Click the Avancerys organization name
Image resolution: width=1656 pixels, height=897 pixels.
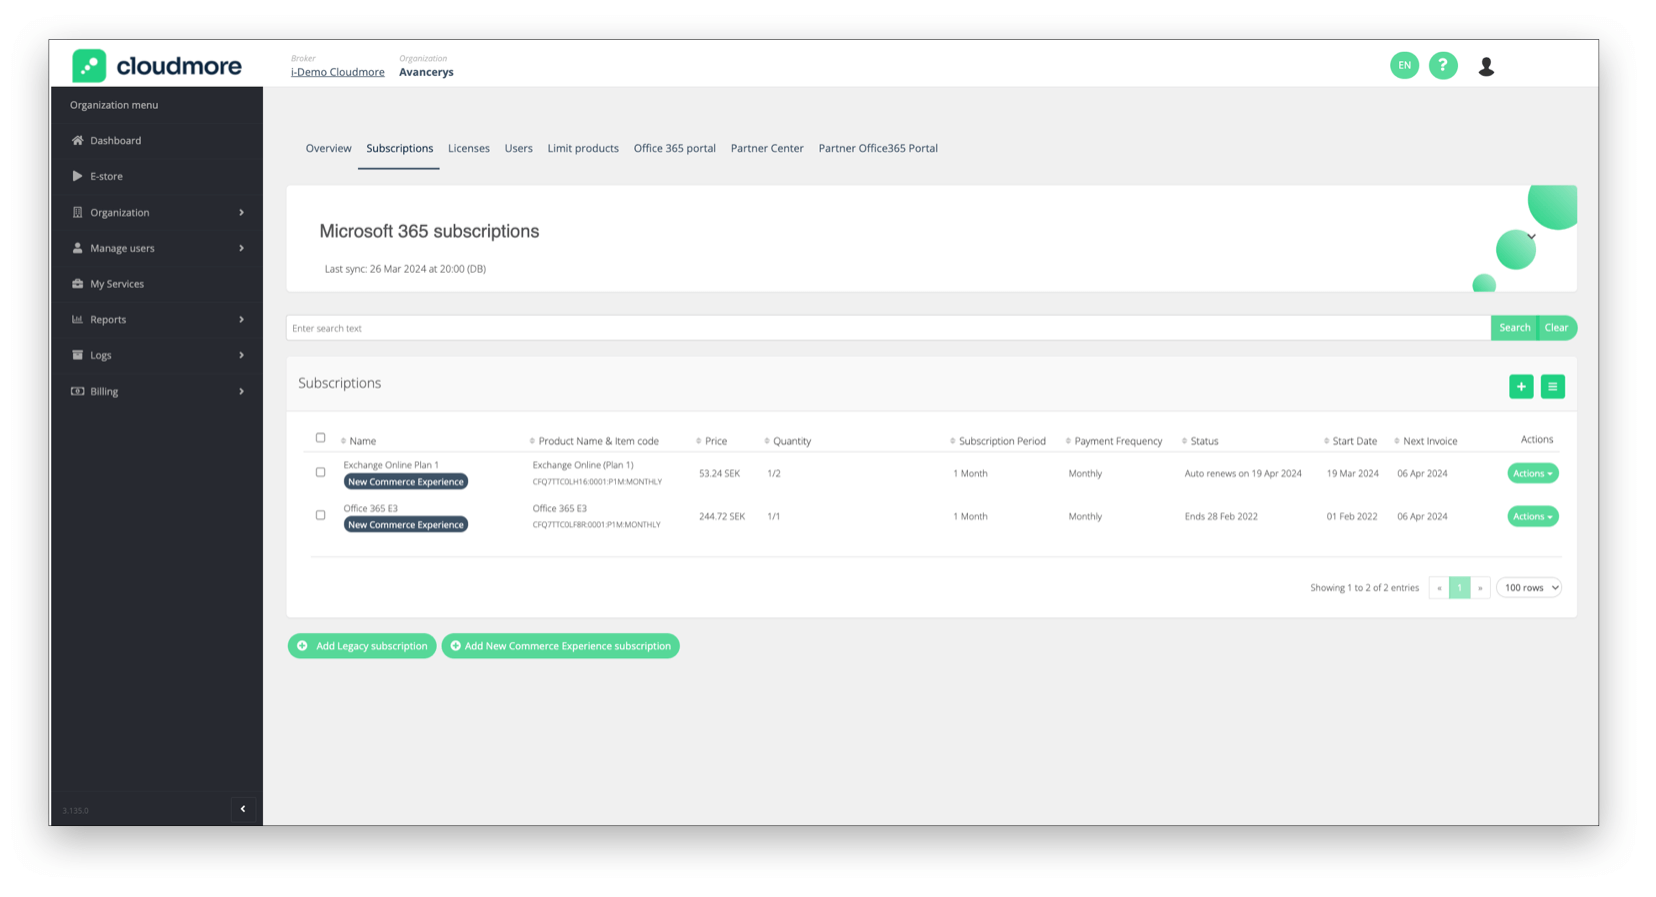point(426,72)
